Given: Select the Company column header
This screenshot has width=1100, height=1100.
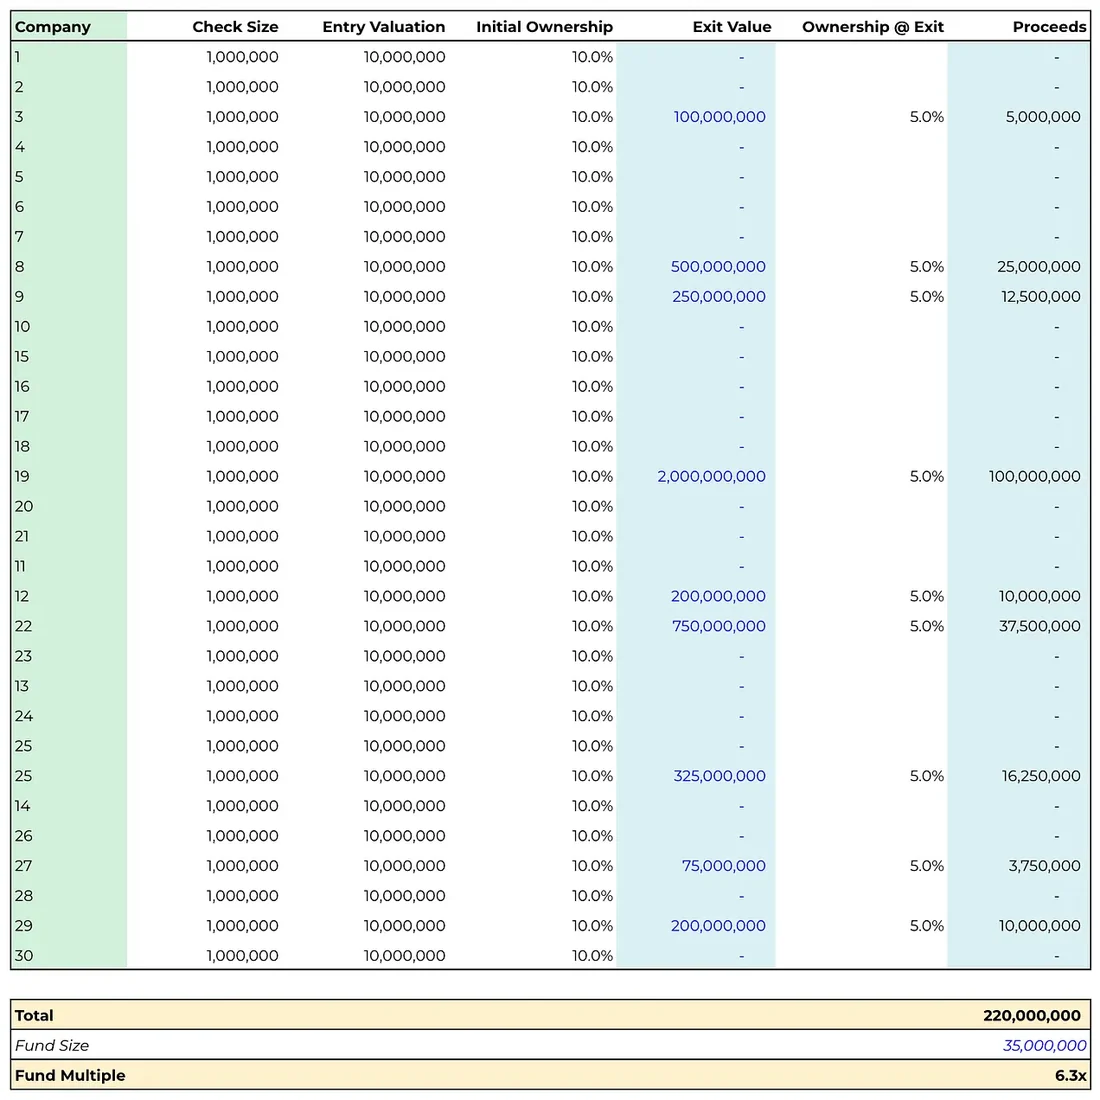Looking at the screenshot, I should point(53,27).
